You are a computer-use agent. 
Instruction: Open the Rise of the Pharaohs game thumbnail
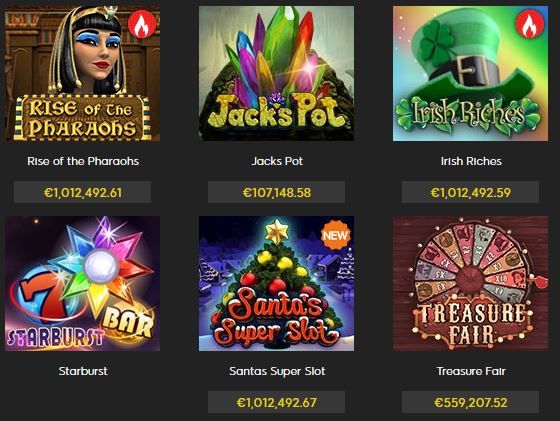click(x=82, y=74)
